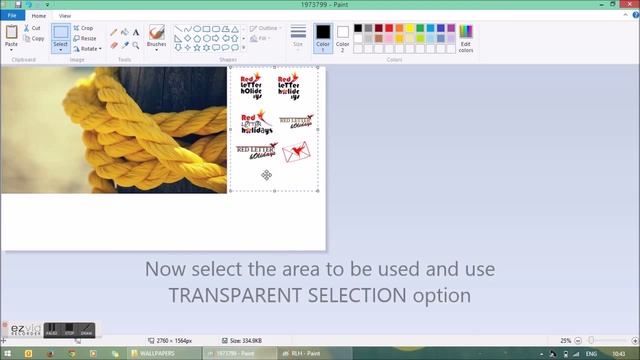Viewport: 640px width, 360px height.
Task: Click the zoom out minus button
Action: tap(578, 340)
